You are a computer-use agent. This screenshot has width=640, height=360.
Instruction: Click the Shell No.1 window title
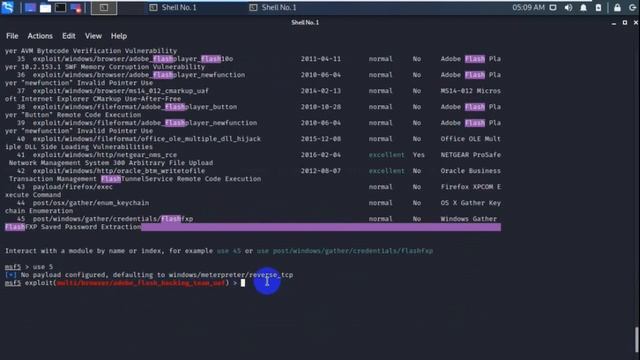(x=305, y=22)
